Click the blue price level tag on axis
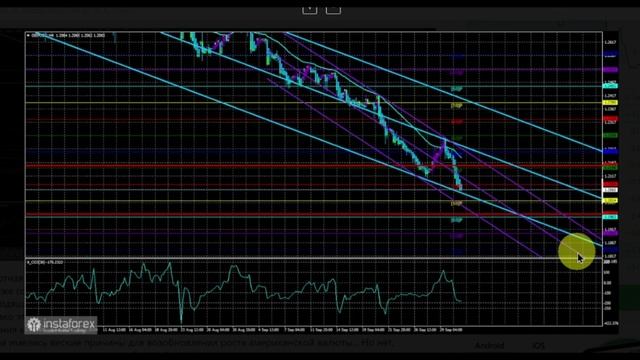The image size is (640, 360). (610, 151)
